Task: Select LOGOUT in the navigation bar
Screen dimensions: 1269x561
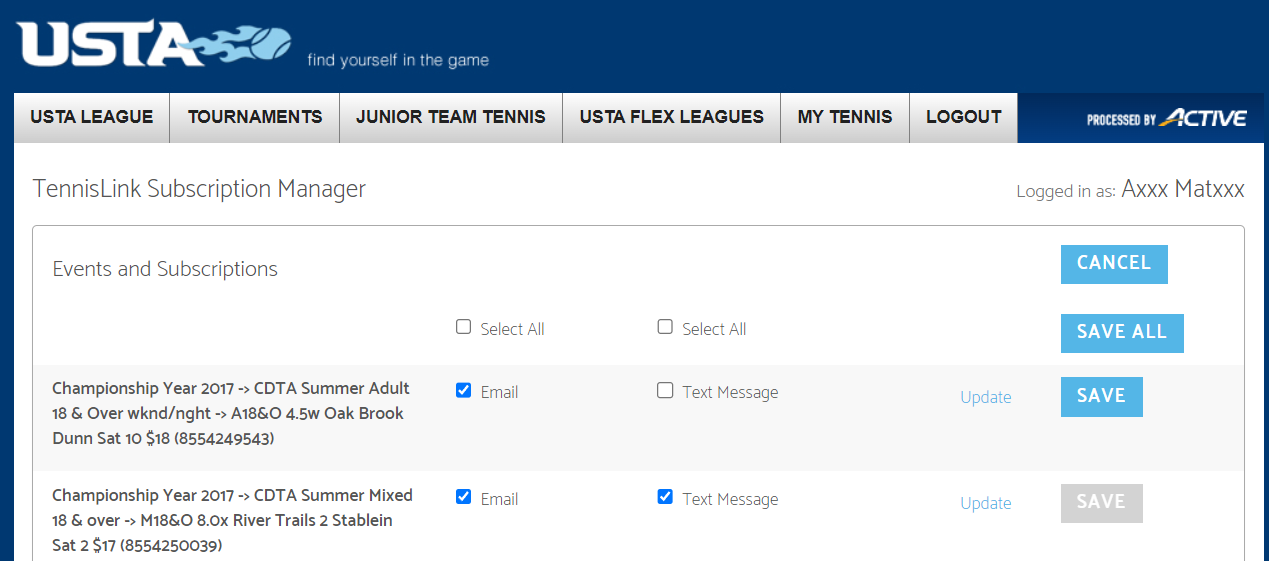Action: click(x=964, y=118)
